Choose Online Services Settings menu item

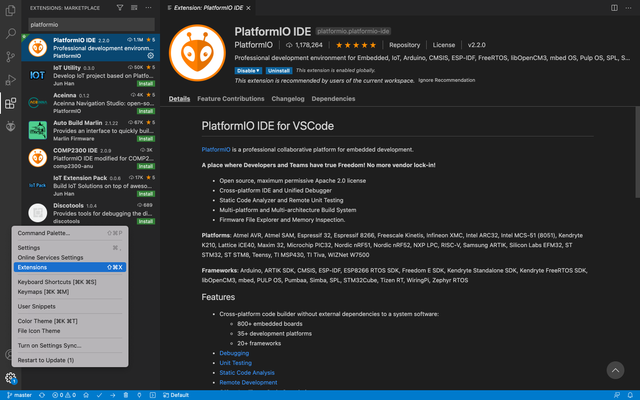pyautogui.click(x=70, y=258)
